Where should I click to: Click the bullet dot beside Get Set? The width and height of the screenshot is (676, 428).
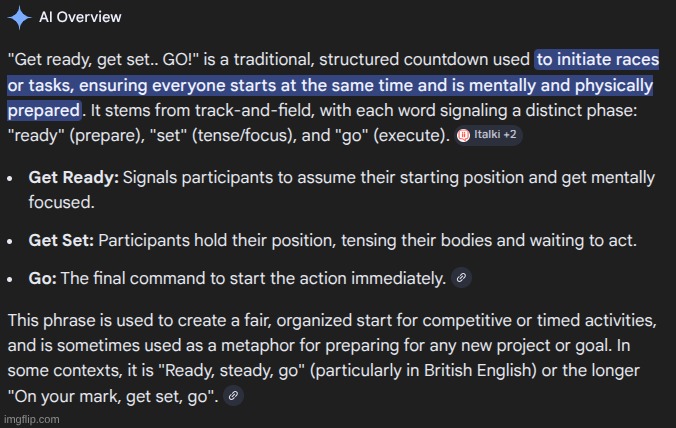[9, 241]
